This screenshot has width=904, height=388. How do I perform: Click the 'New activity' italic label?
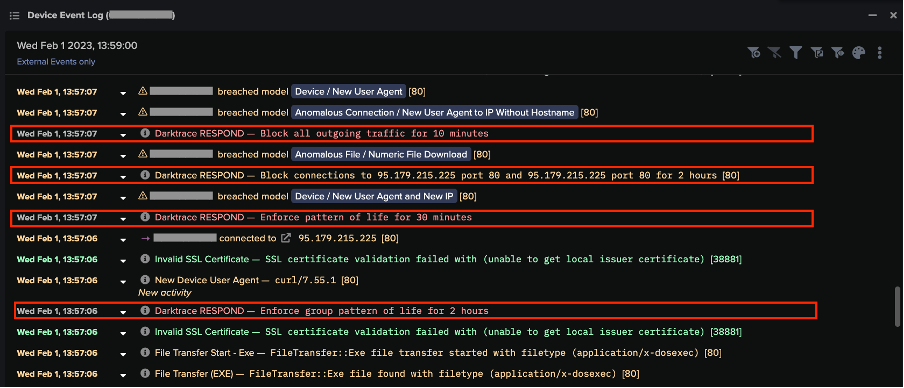coord(165,292)
